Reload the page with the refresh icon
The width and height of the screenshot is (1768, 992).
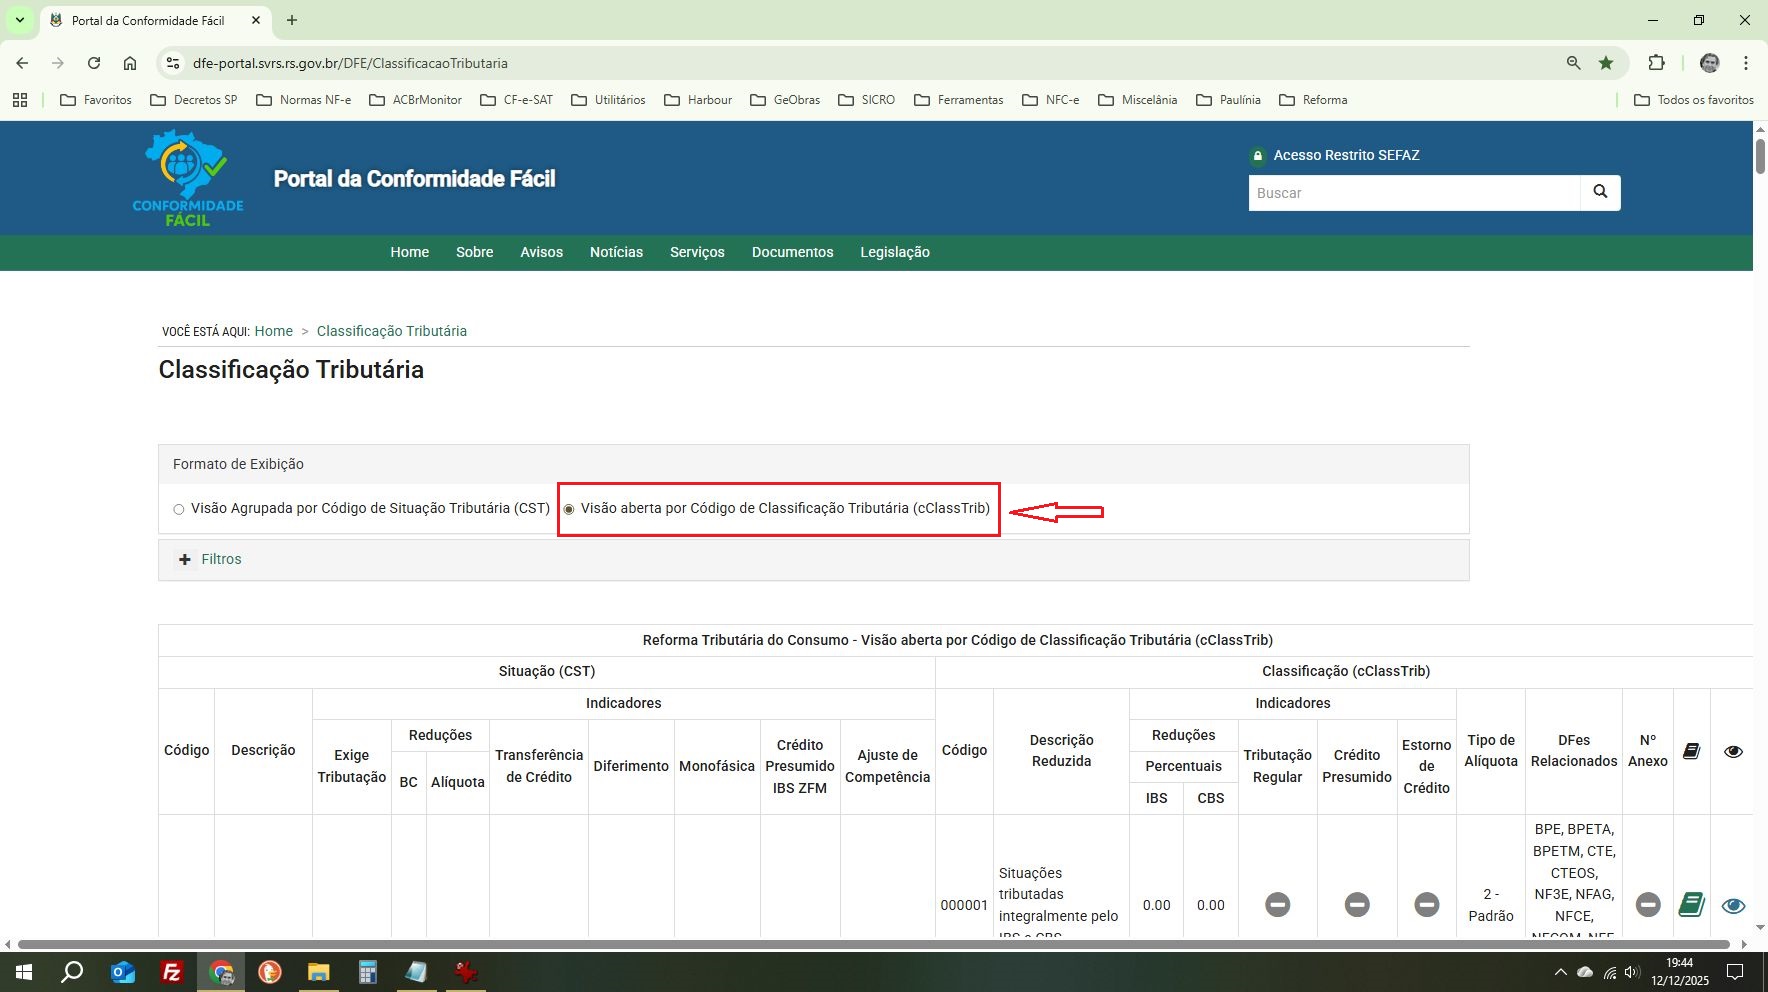point(94,63)
